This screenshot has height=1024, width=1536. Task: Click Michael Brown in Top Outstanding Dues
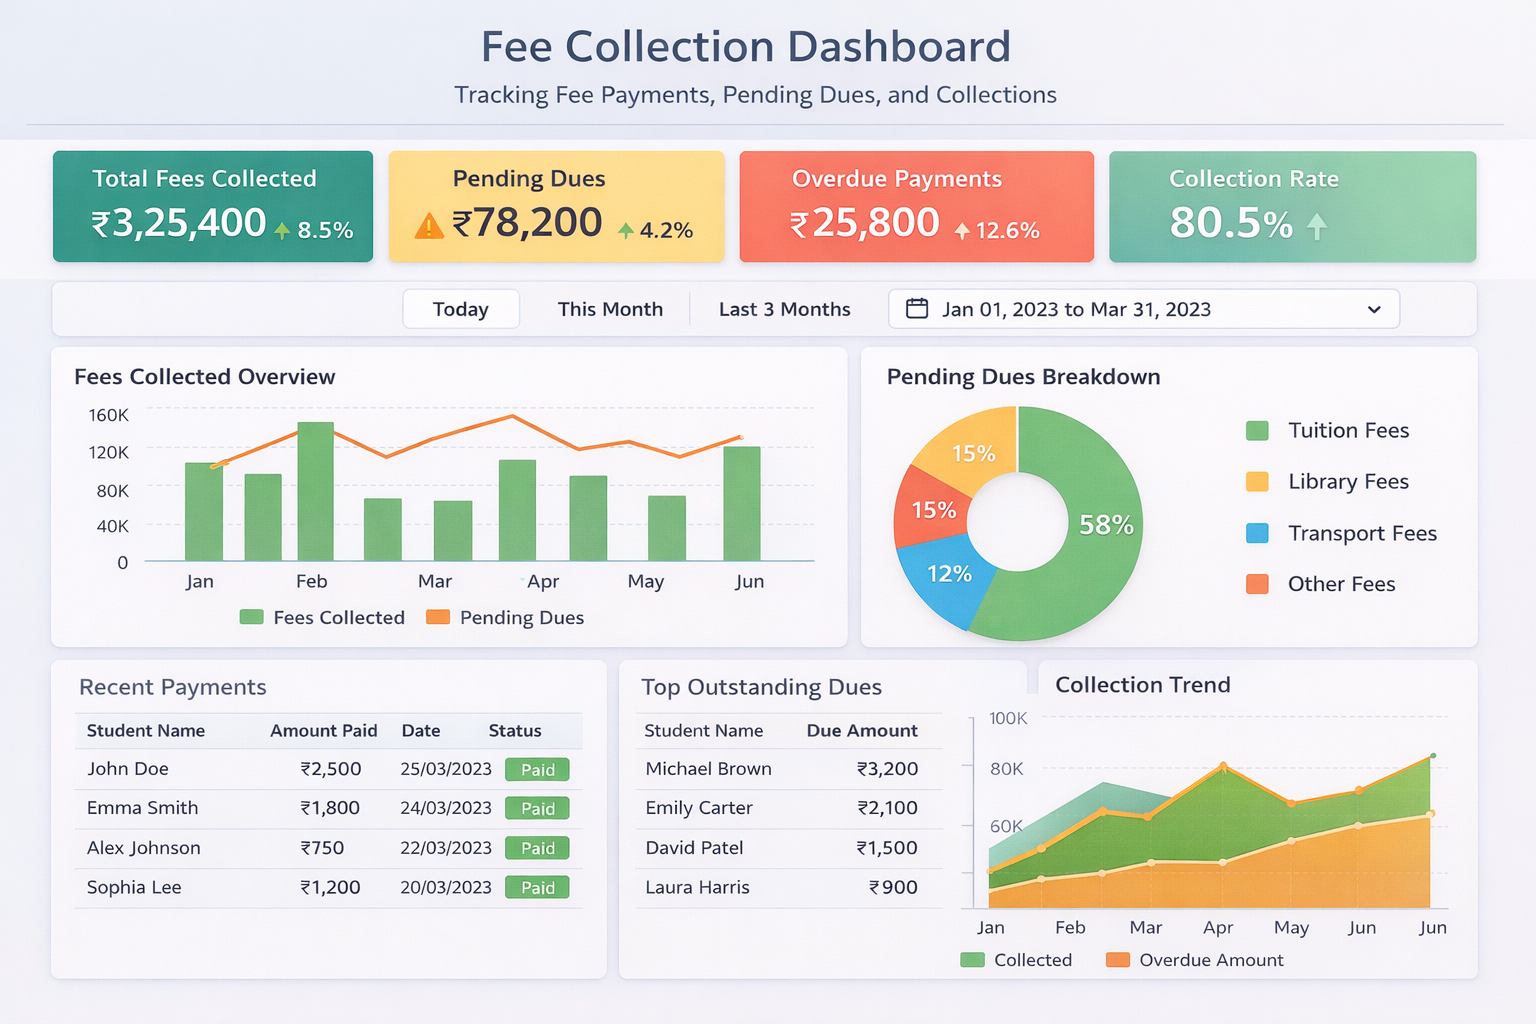(708, 769)
